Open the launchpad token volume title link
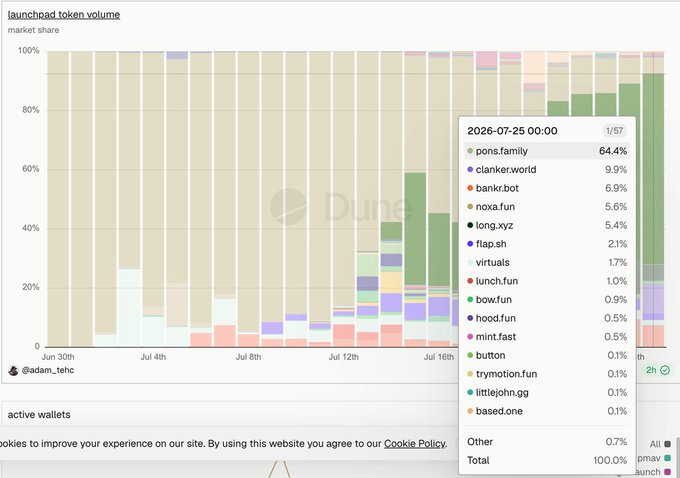Screen dimensions: 680x478 (x=64, y=14)
